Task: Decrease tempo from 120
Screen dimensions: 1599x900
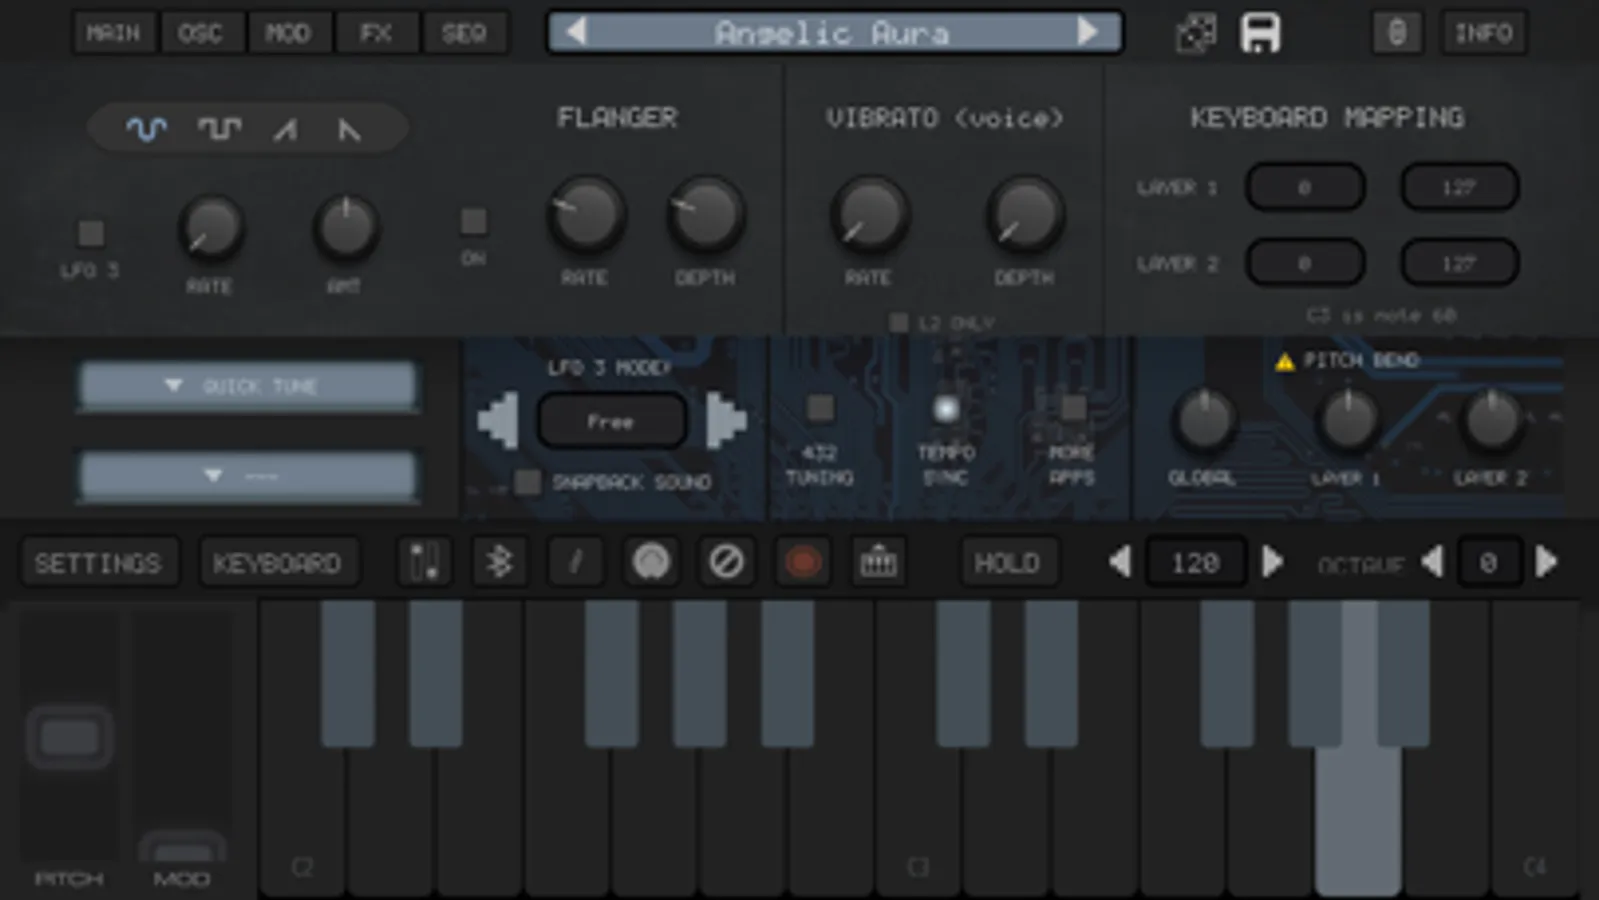Action: tap(1120, 562)
